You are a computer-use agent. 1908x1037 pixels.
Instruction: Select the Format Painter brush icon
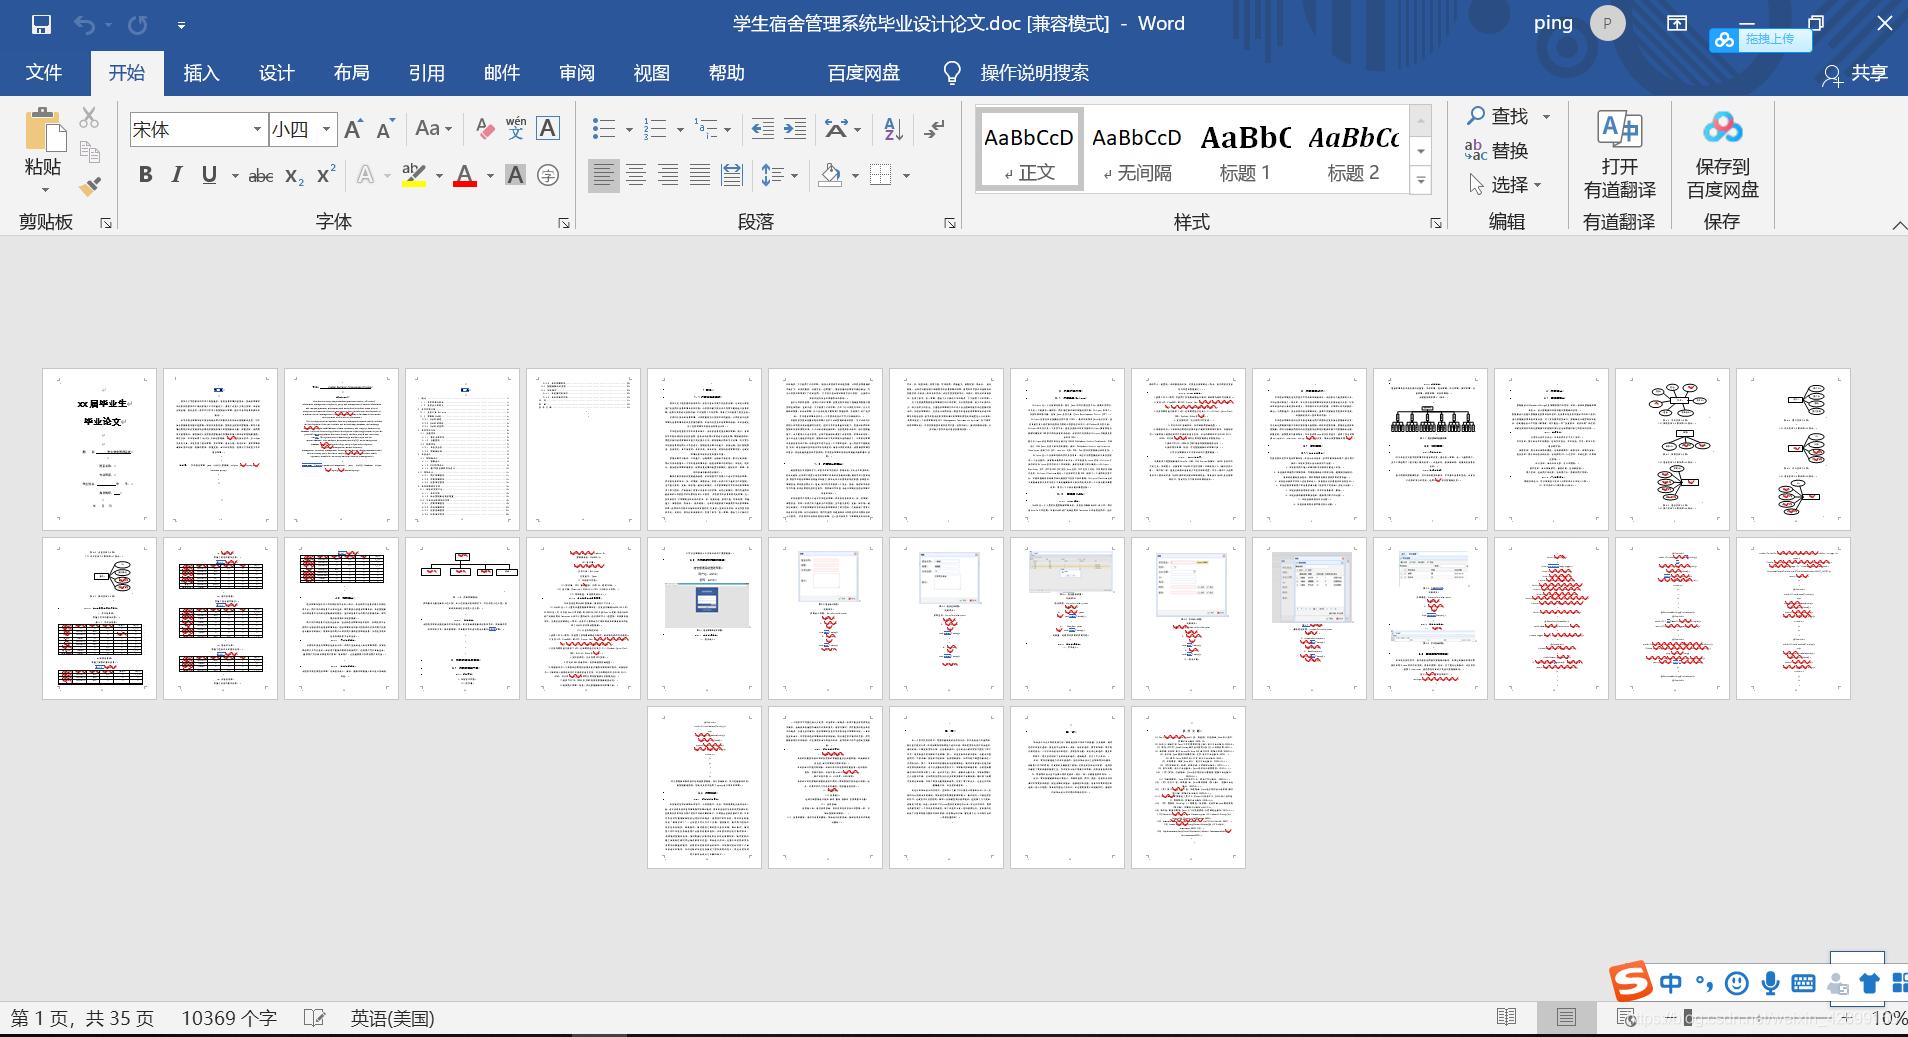click(x=89, y=186)
